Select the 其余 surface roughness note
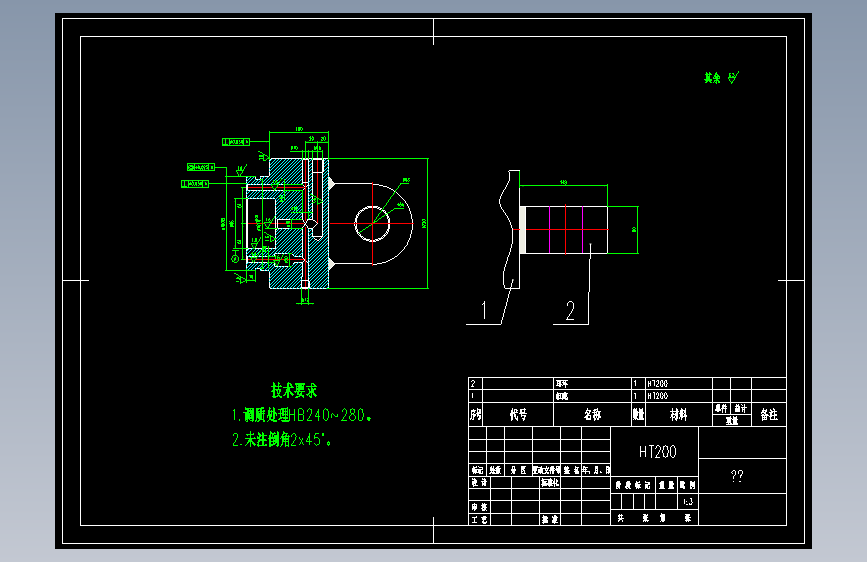The width and height of the screenshot is (867, 562). [x=721, y=78]
